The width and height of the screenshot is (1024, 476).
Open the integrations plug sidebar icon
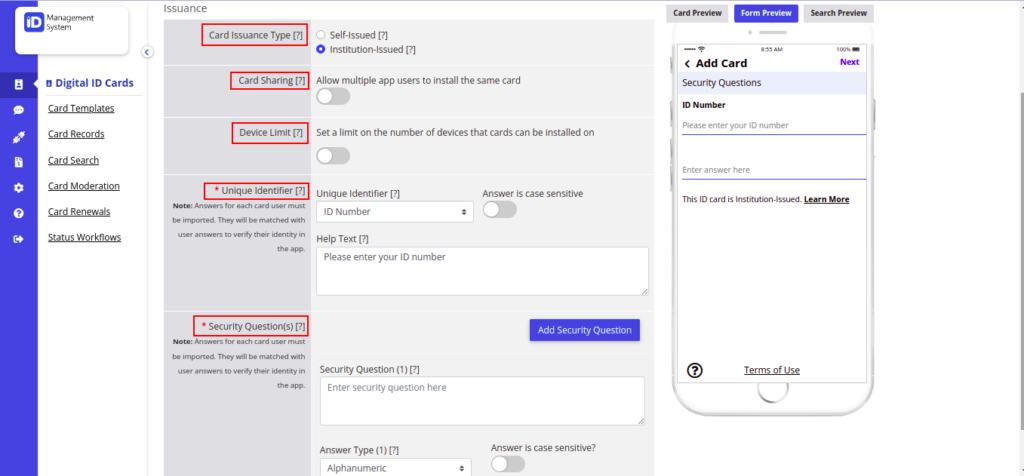coord(18,137)
